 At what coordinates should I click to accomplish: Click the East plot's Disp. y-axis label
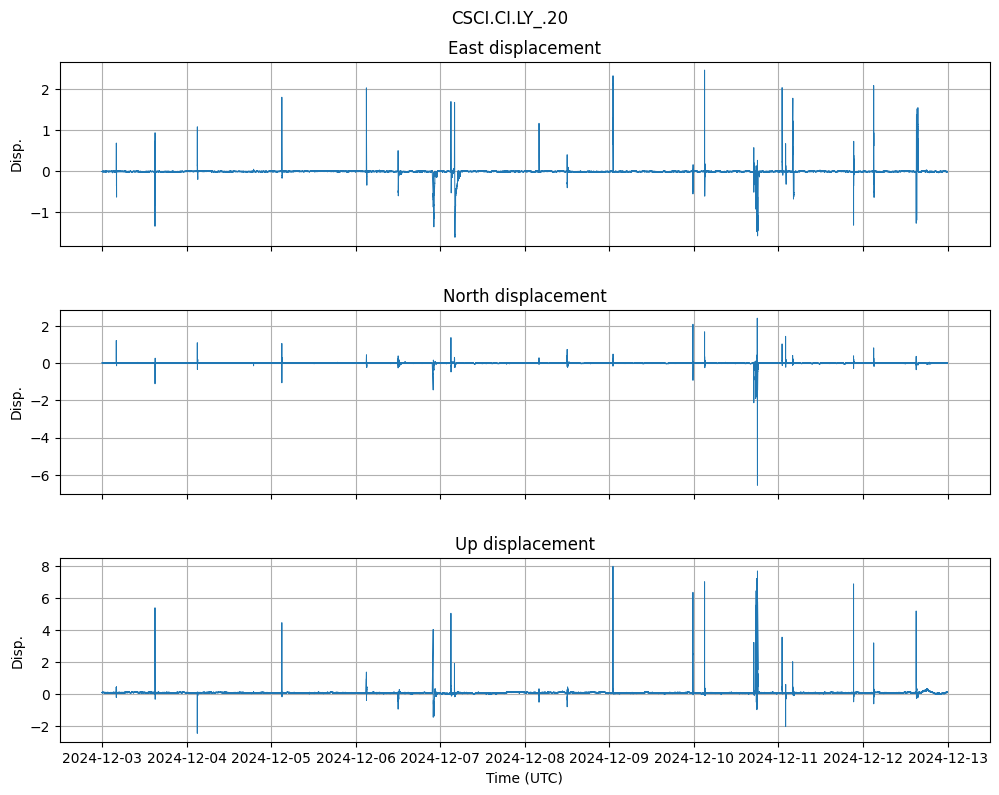coord(17,154)
